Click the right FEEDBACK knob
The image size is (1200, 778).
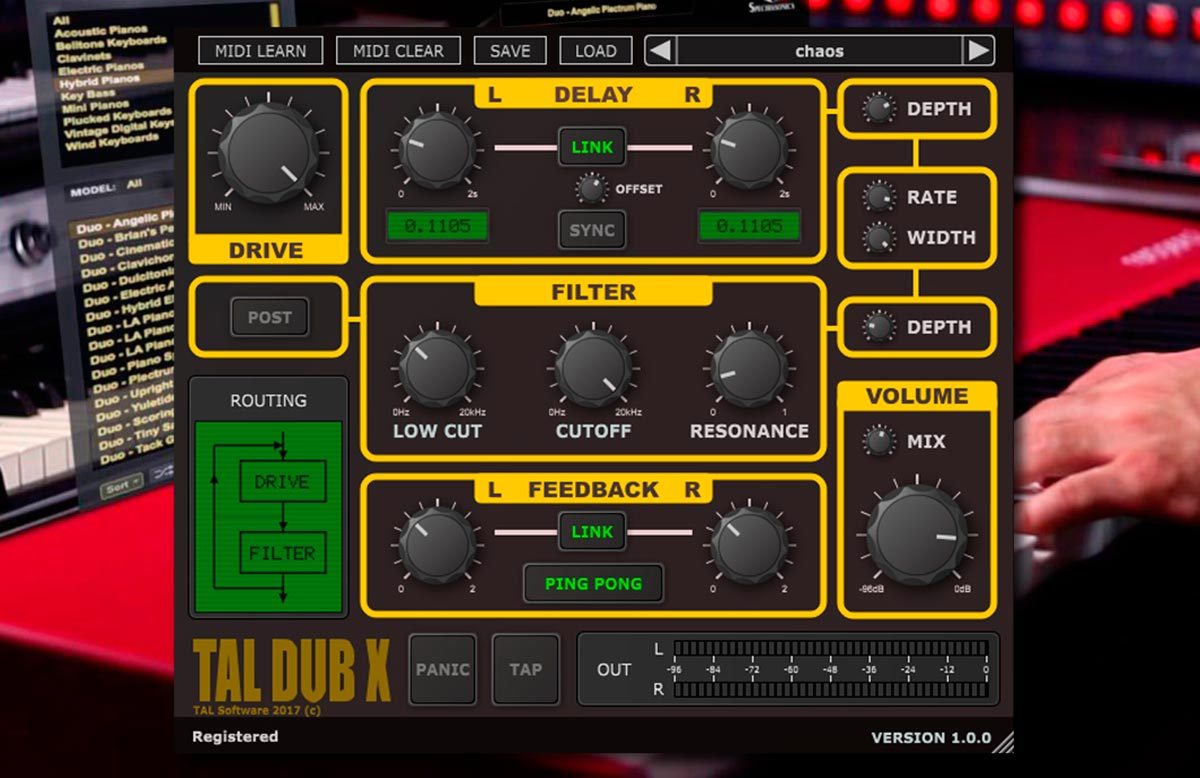coord(748,546)
